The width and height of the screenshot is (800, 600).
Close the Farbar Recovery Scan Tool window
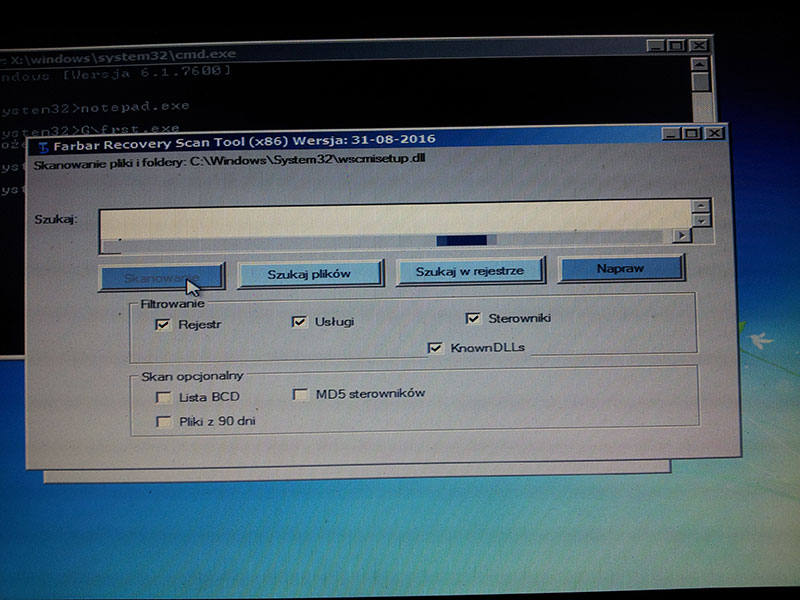tap(714, 133)
